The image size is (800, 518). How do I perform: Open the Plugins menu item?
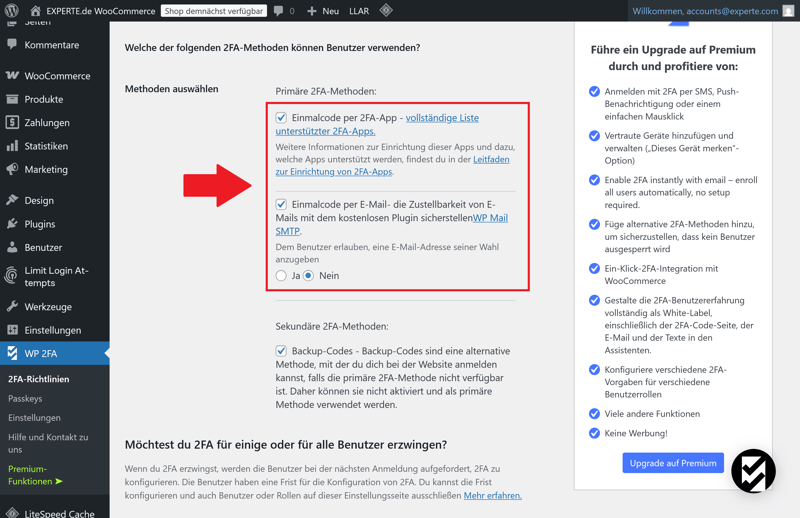point(55,224)
